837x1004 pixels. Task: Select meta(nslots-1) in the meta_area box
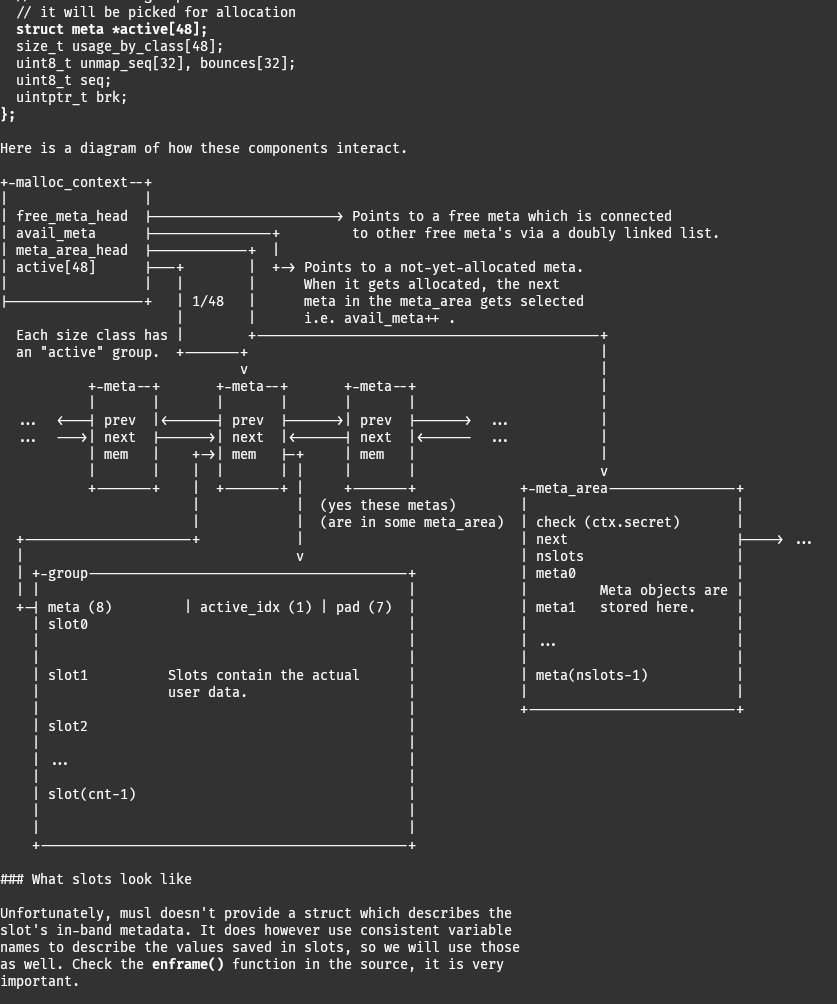[591, 675]
